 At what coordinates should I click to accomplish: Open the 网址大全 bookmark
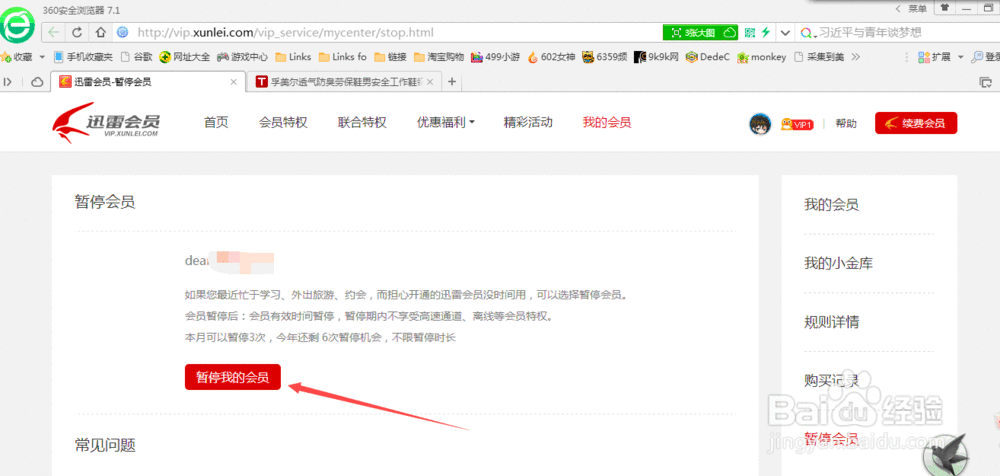click(x=184, y=57)
